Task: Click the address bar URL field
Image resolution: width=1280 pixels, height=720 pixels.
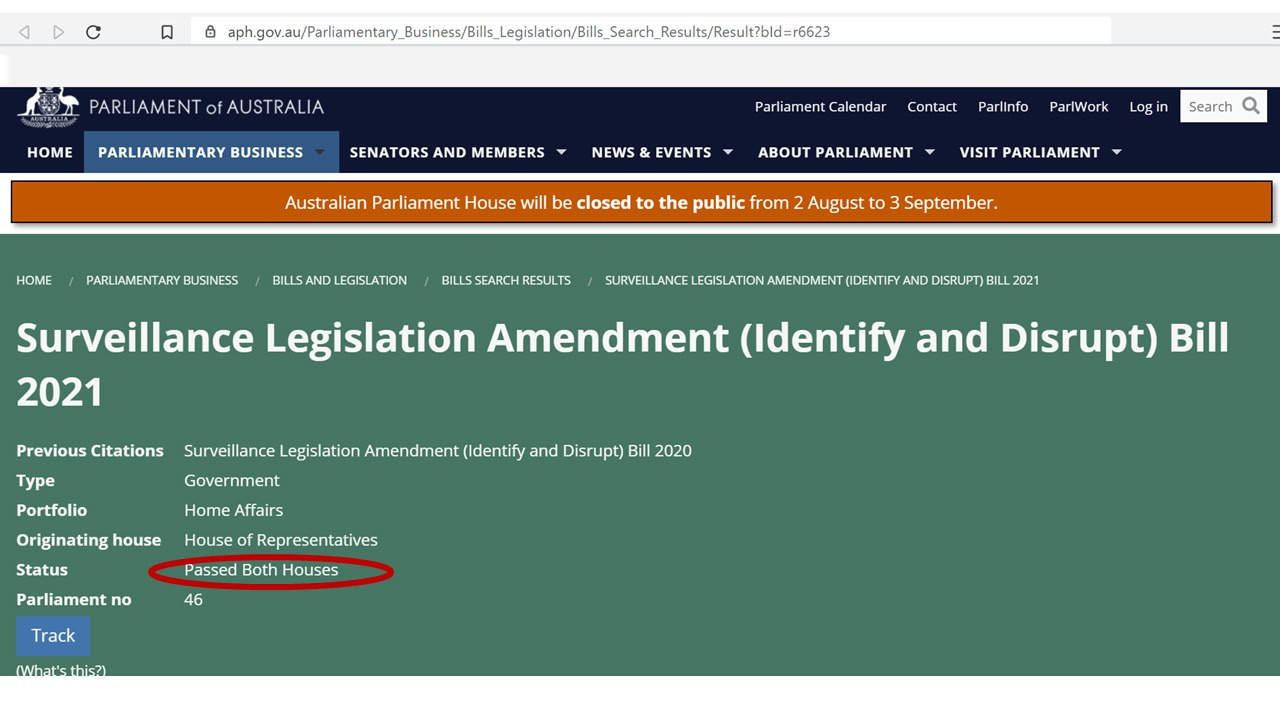Action: [600, 32]
